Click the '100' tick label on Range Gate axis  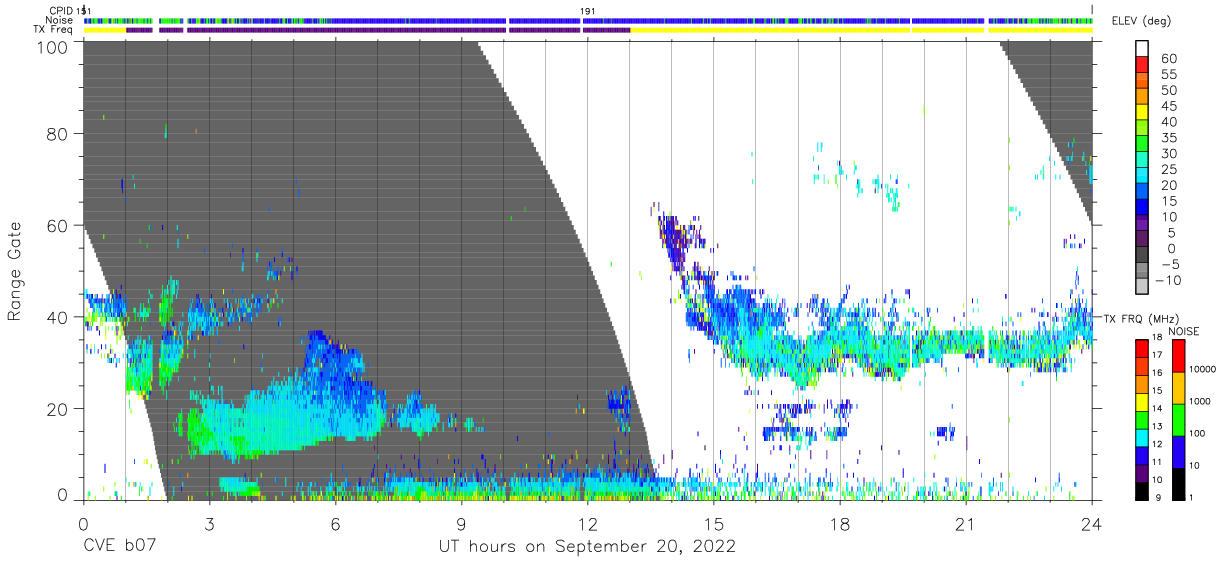click(x=54, y=46)
